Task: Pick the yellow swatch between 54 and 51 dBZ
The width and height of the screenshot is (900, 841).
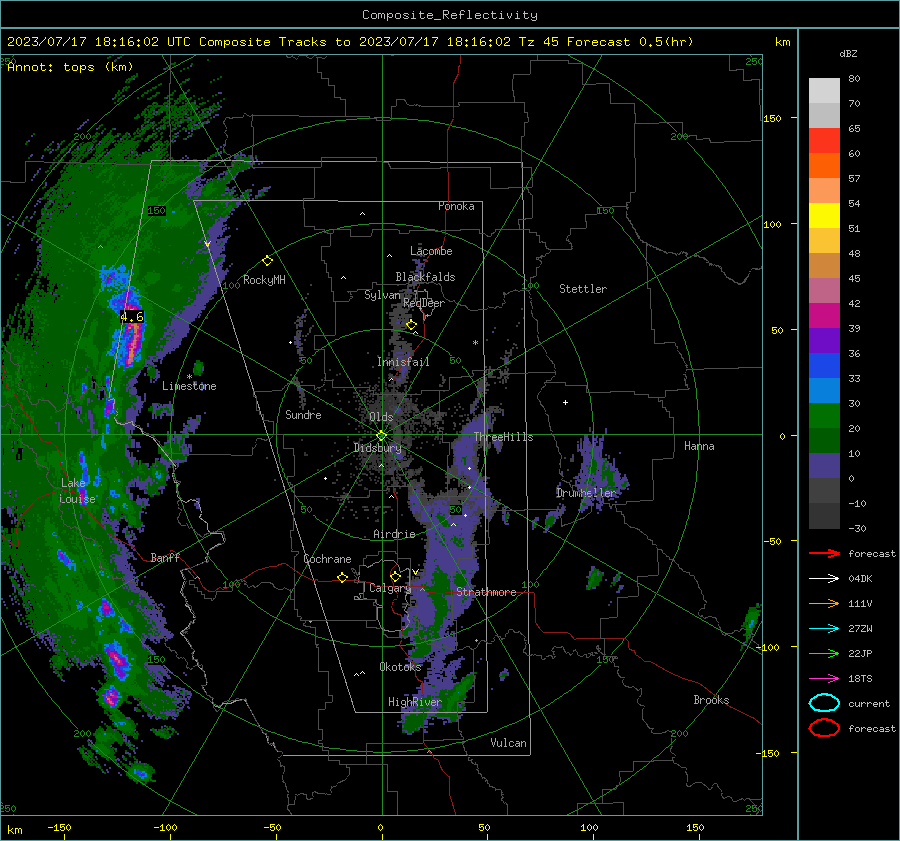Action: 824,216
